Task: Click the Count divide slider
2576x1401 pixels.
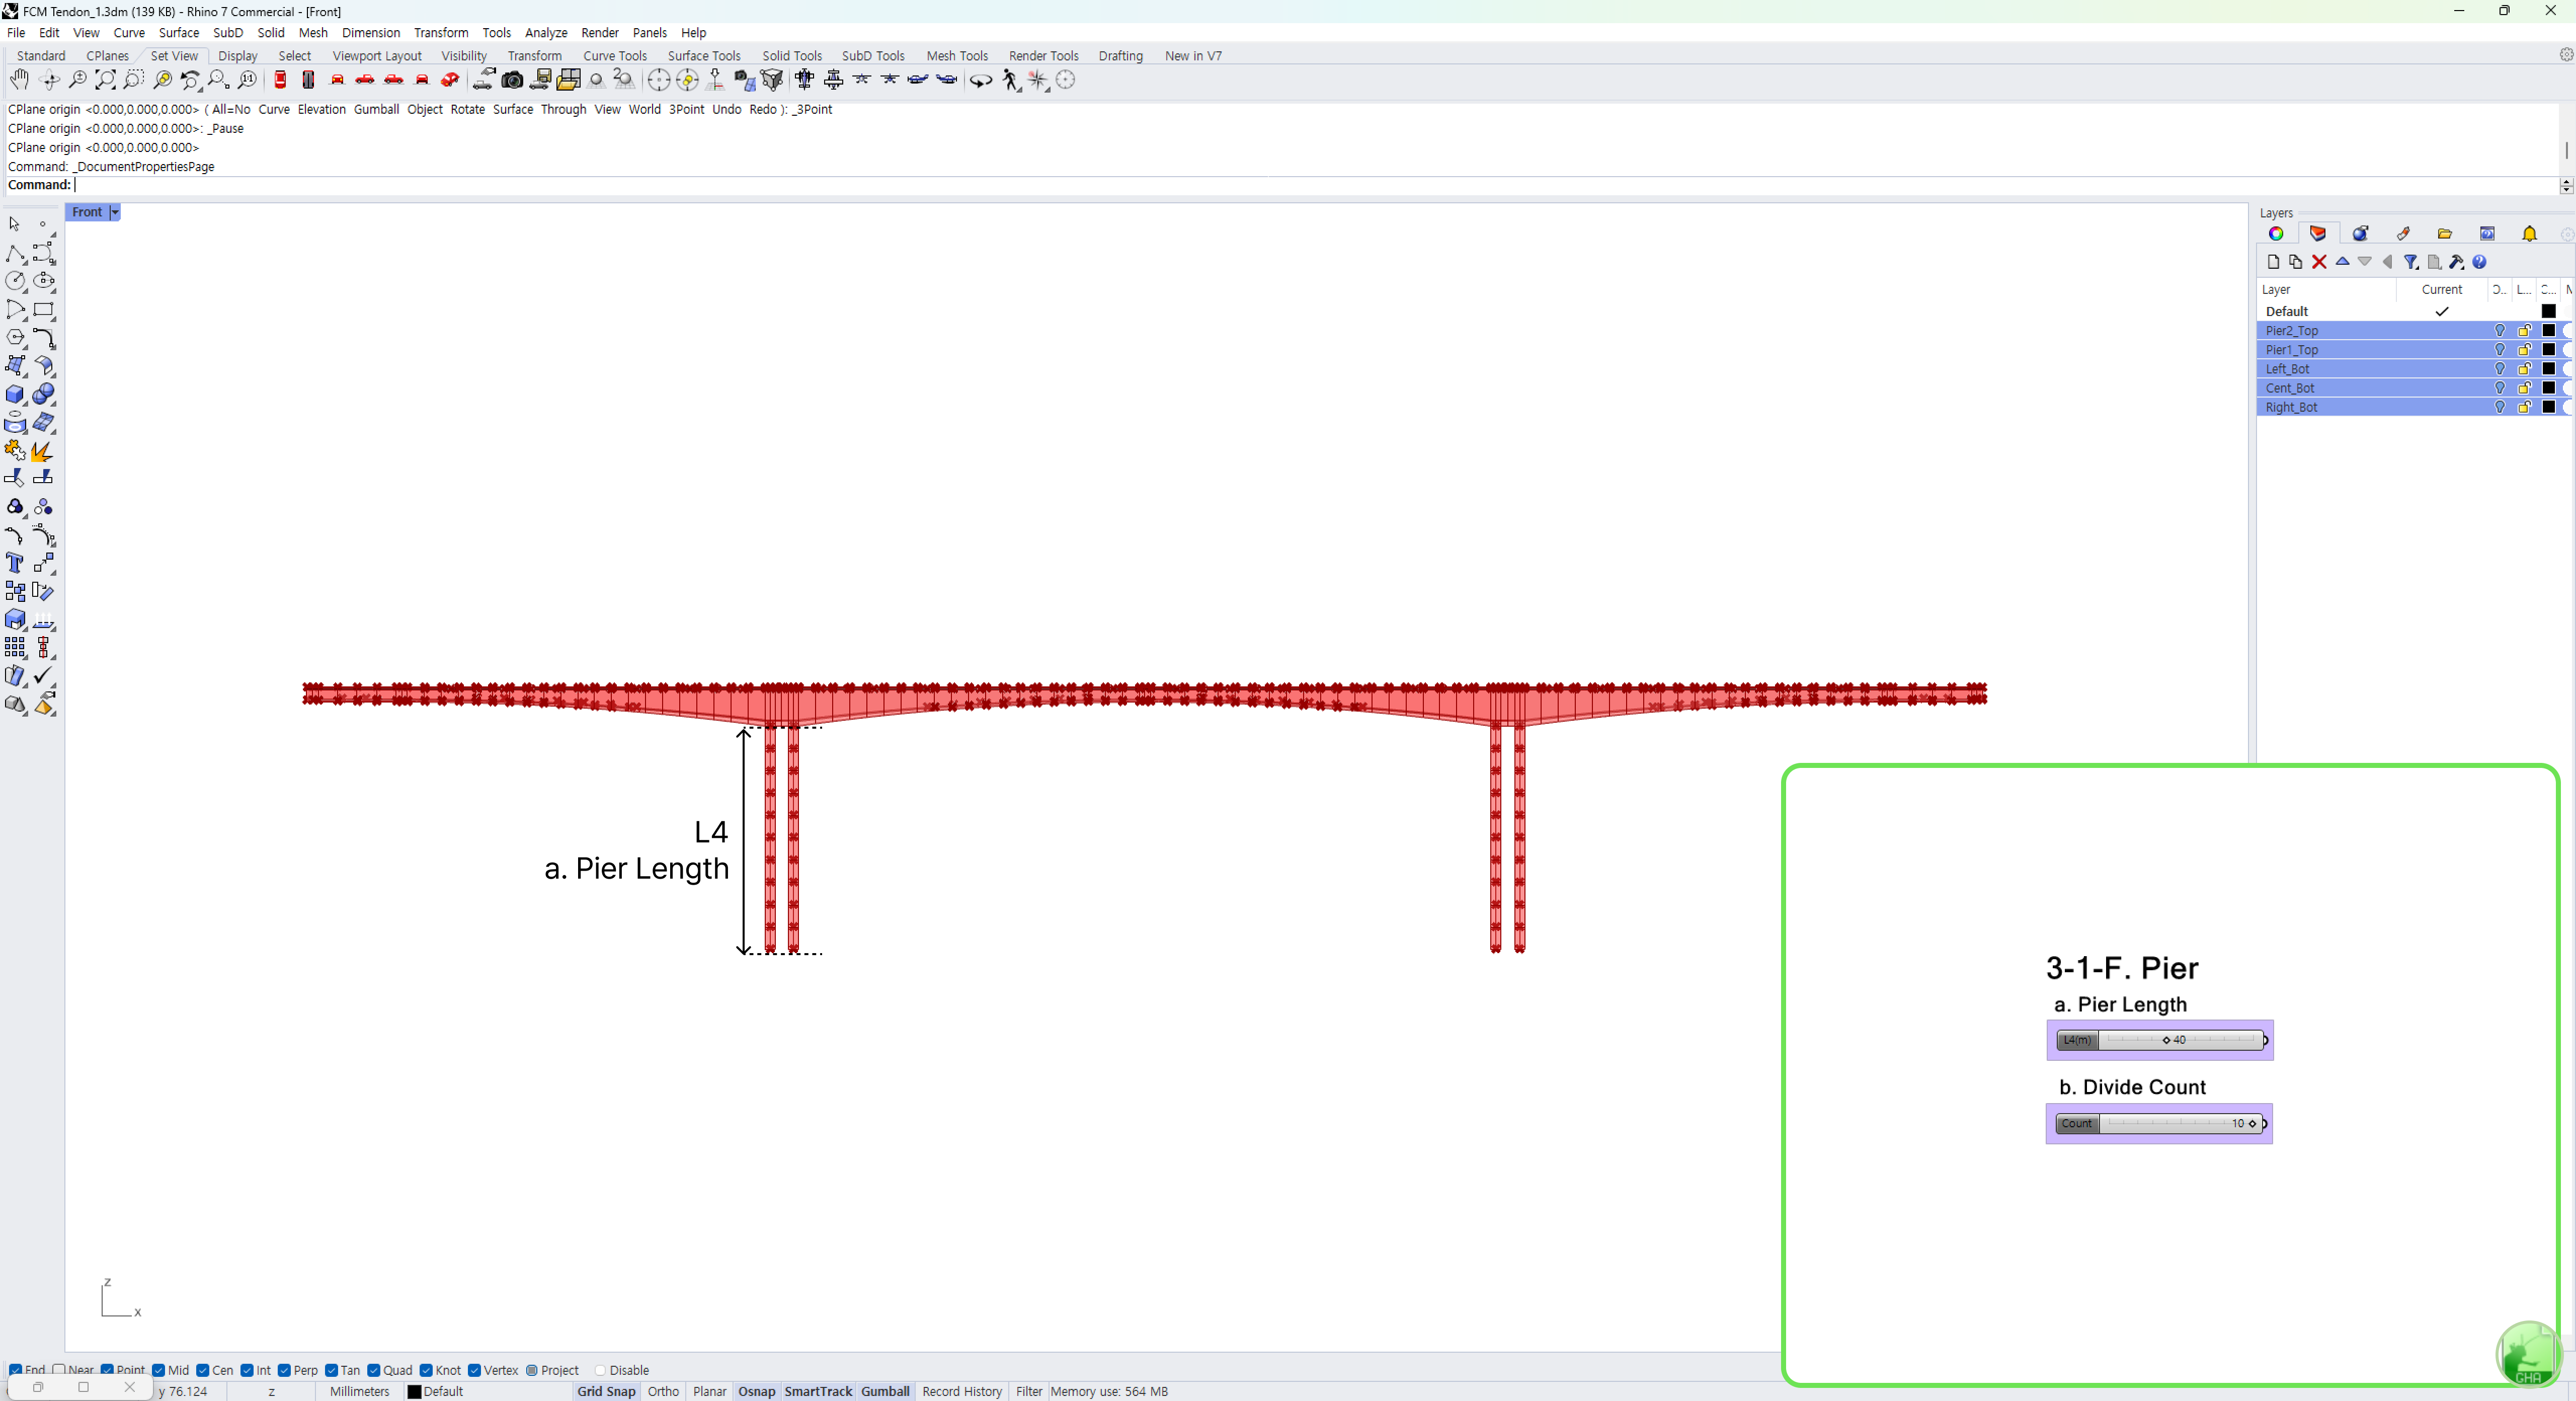Action: [x=2162, y=1124]
